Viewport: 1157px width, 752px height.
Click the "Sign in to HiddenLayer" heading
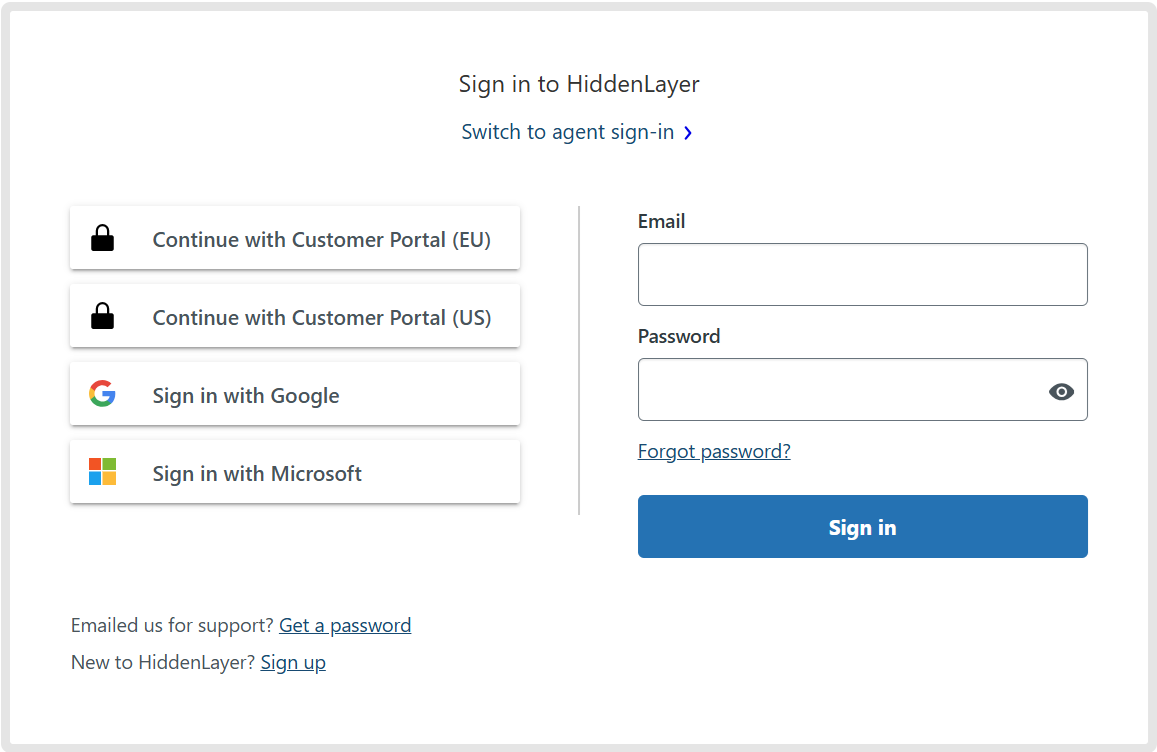pos(579,84)
